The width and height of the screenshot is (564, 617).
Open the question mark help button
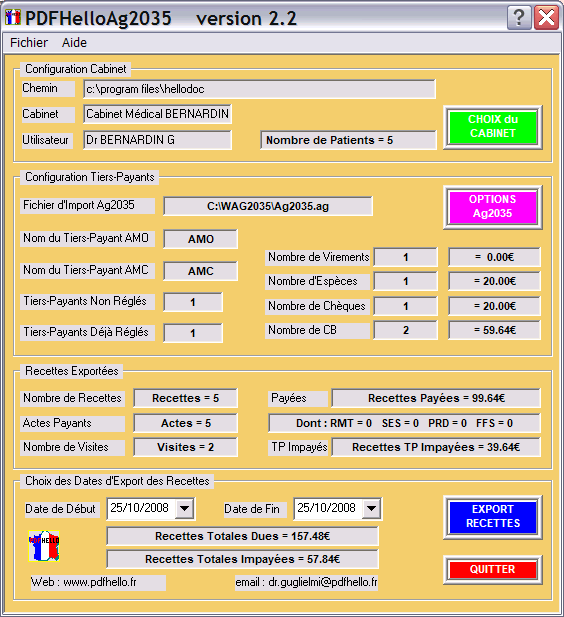pos(519,17)
